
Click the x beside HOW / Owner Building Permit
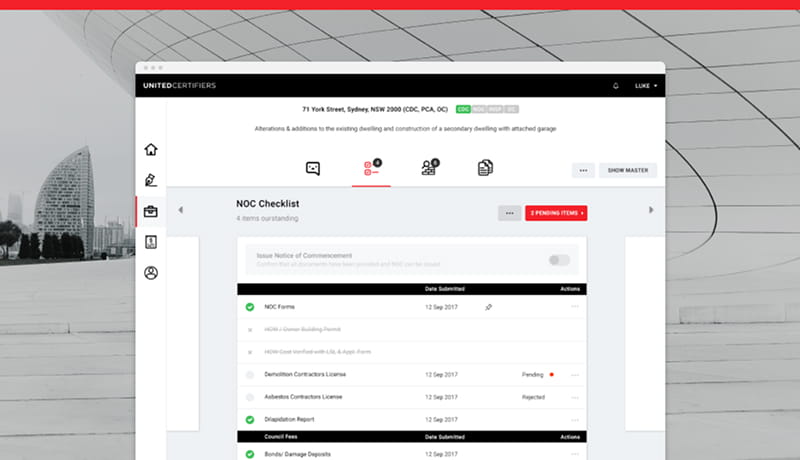[250, 330]
